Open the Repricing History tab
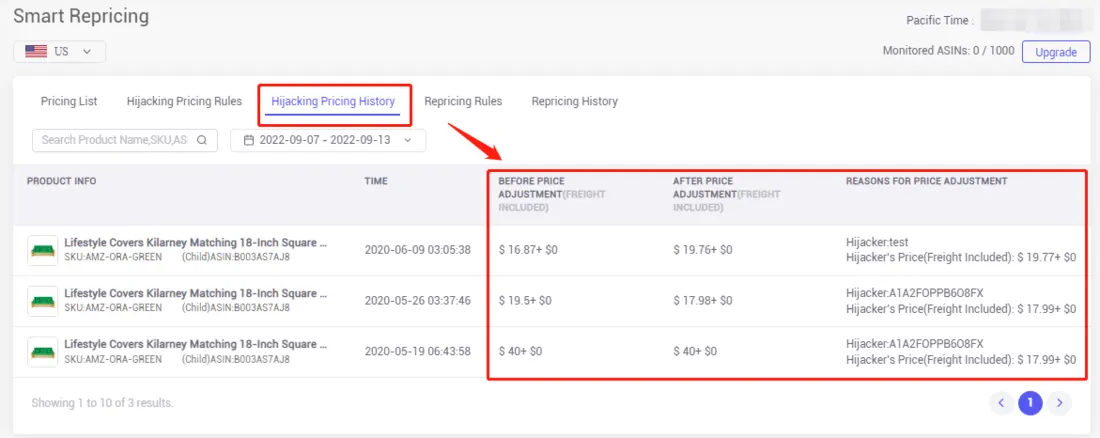 [575, 101]
